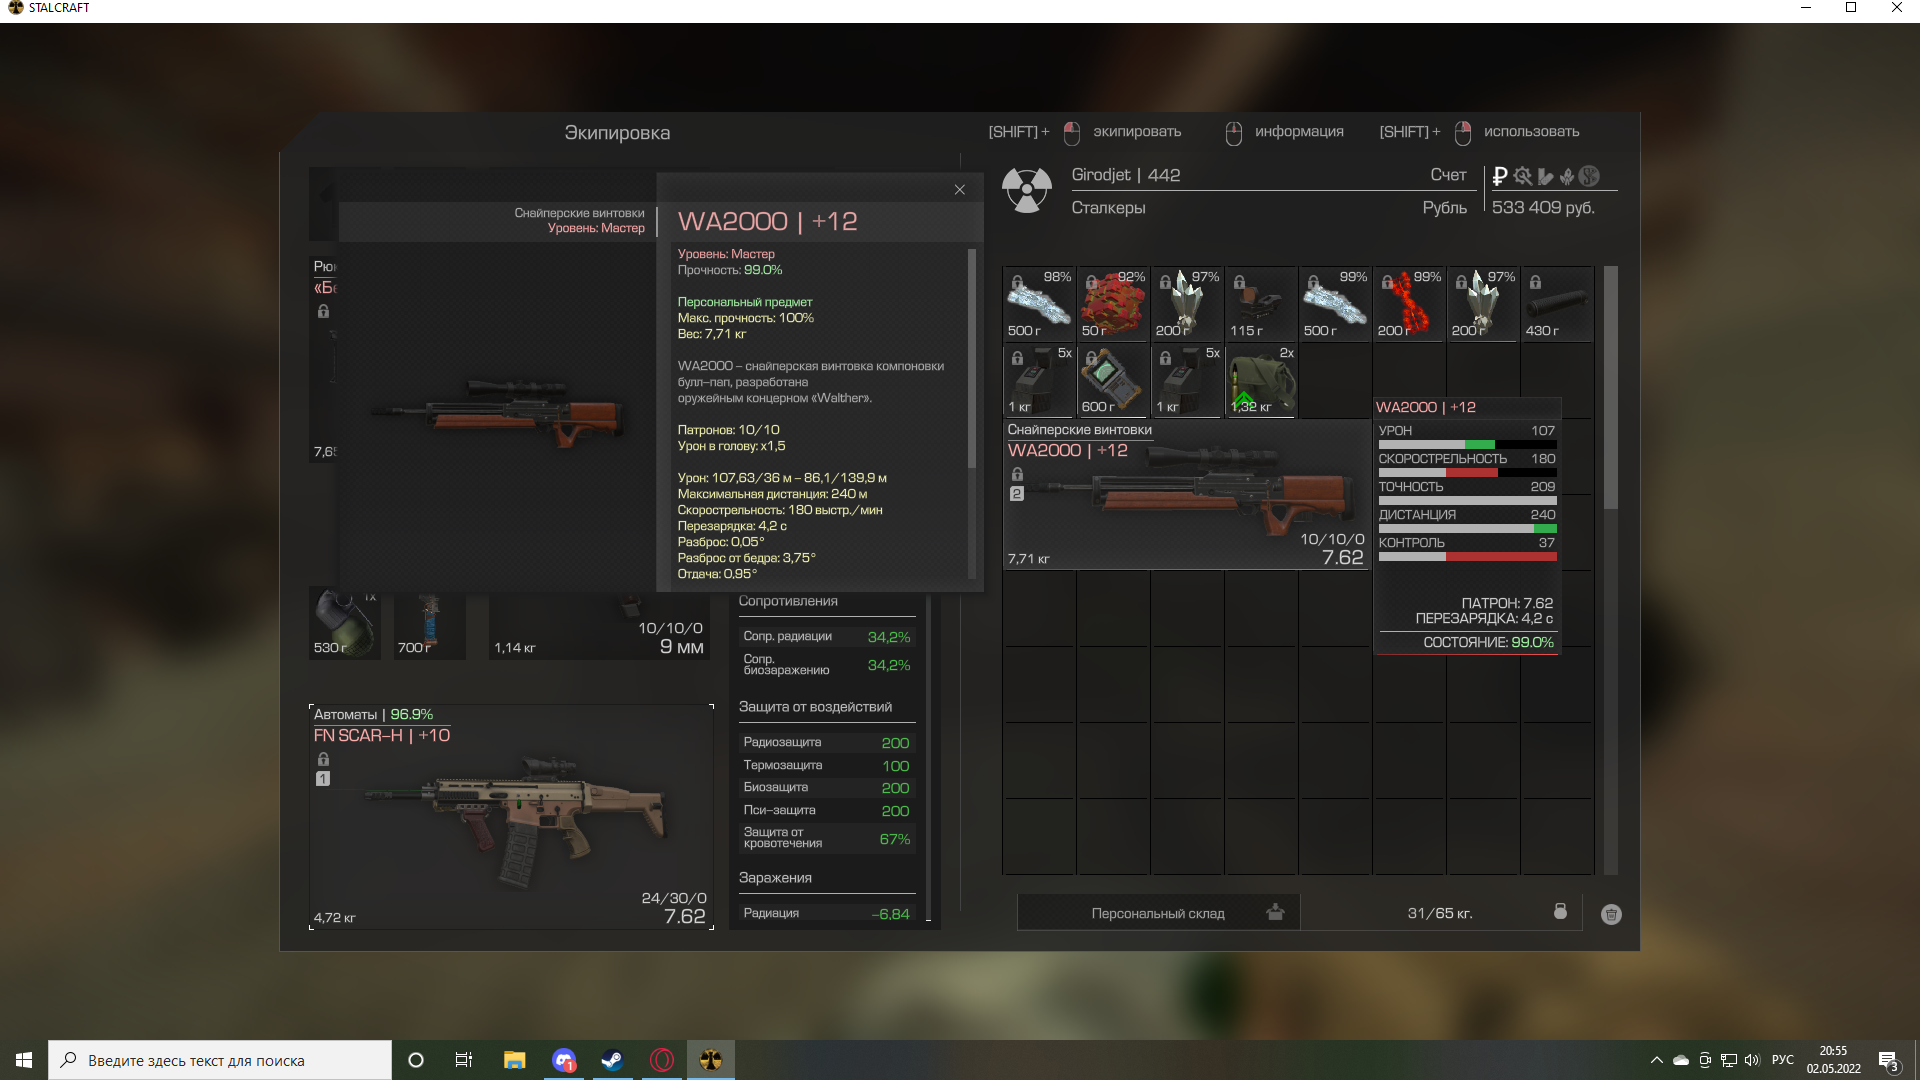Click the Сопротивления section header
This screenshot has height=1080, width=1920.
coord(788,601)
